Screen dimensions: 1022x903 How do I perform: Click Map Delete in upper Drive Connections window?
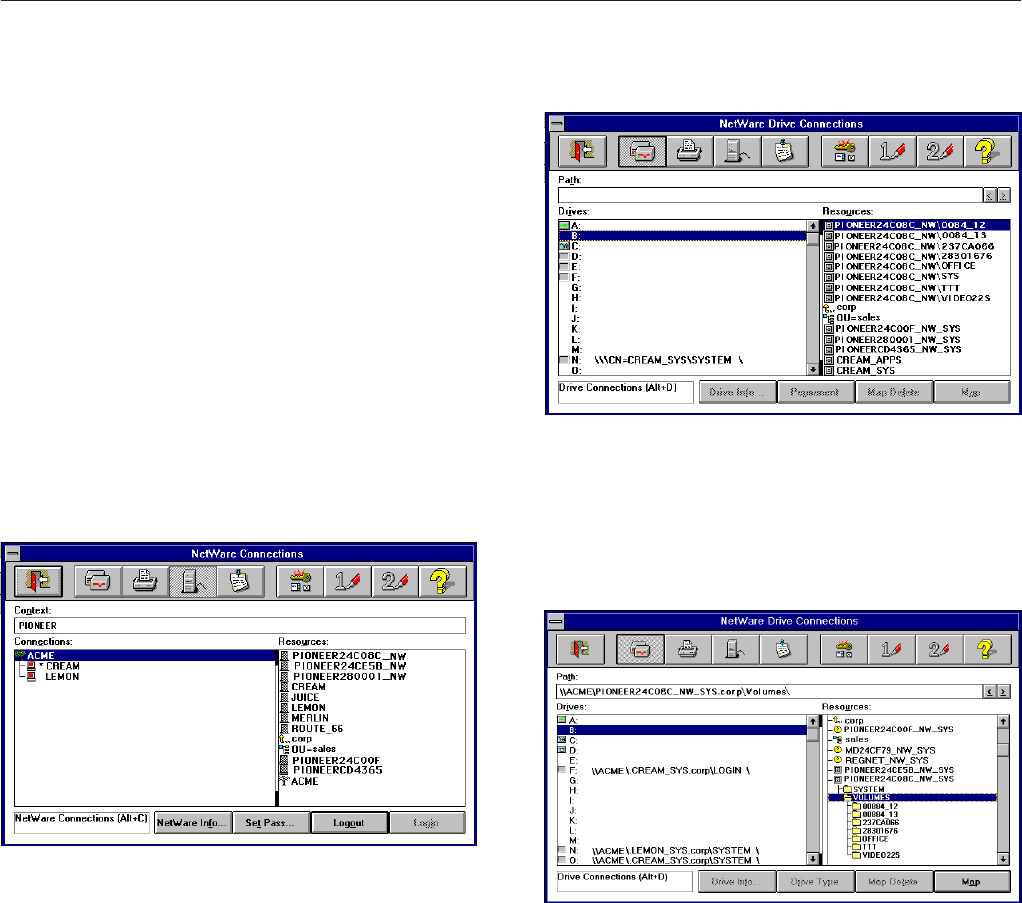click(894, 392)
